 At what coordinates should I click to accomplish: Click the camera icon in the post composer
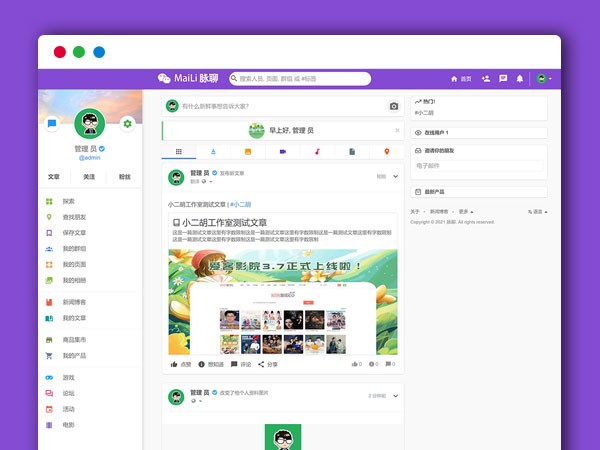pyautogui.click(x=393, y=106)
